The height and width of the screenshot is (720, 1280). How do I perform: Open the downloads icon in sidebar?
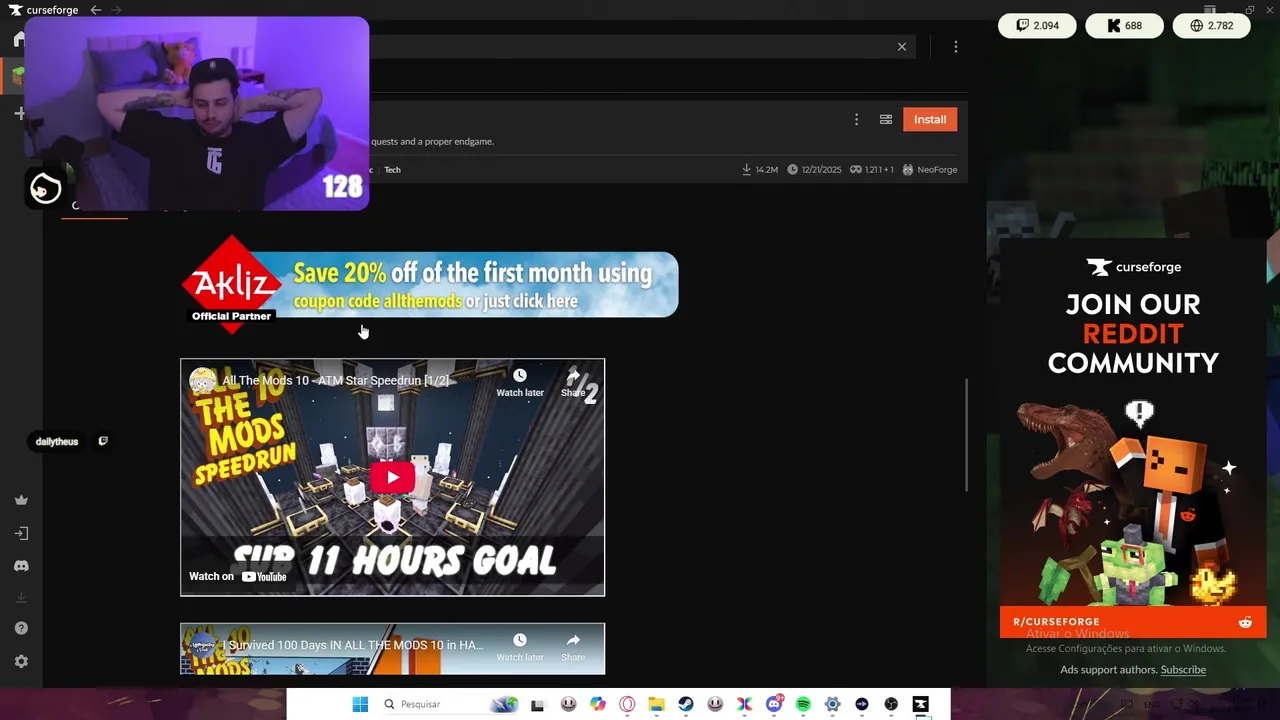(21, 598)
